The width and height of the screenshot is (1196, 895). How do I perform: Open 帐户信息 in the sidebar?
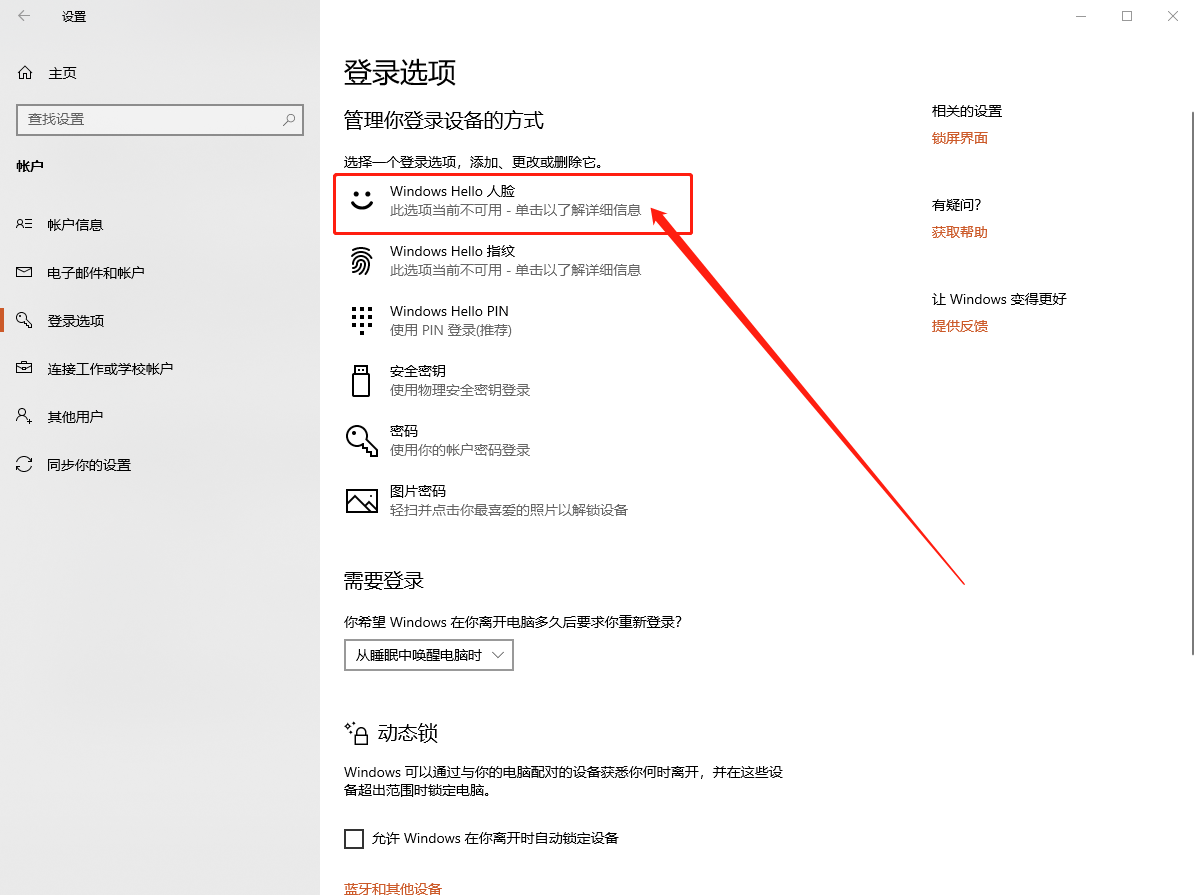click(x=75, y=225)
